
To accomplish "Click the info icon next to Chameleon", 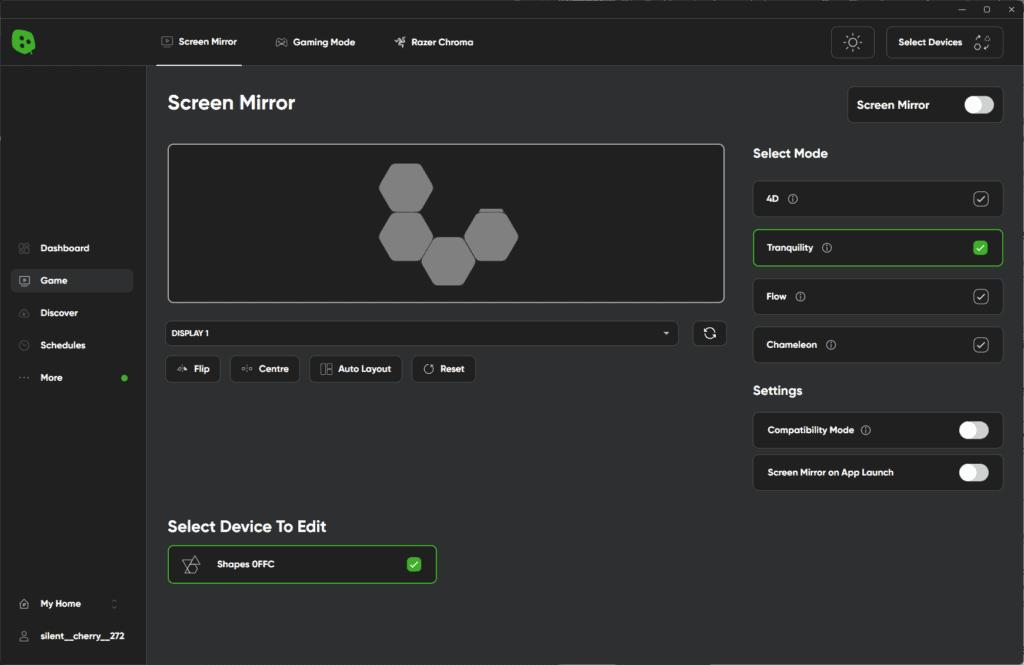I will (831, 345).
